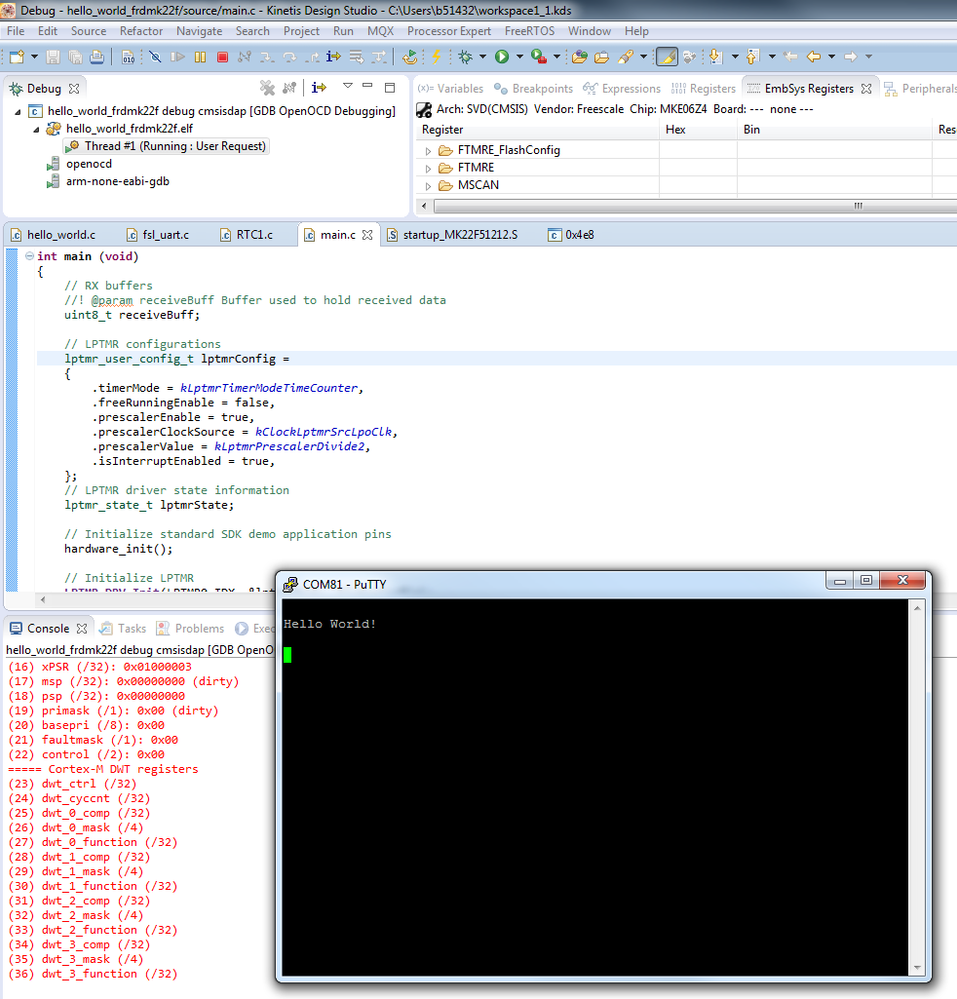The image size is (957, 999).
Task: Click the New wizard toolbar icon
Action: point(17,57)
